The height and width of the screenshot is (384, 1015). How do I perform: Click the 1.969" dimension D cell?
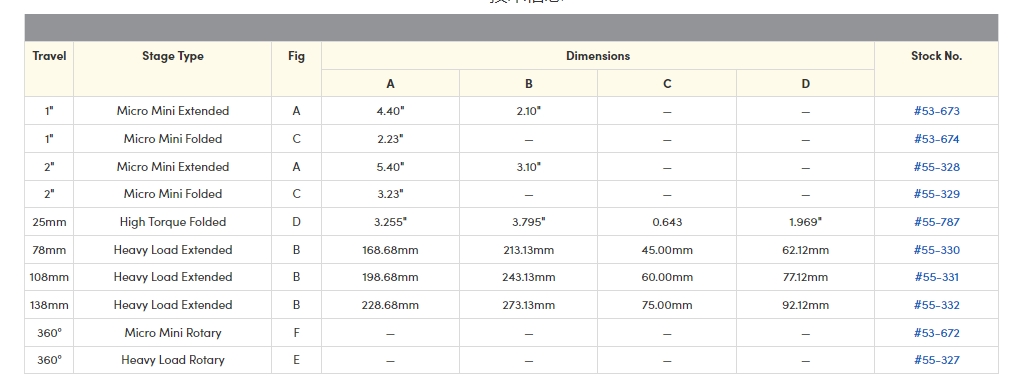(805, 222)
